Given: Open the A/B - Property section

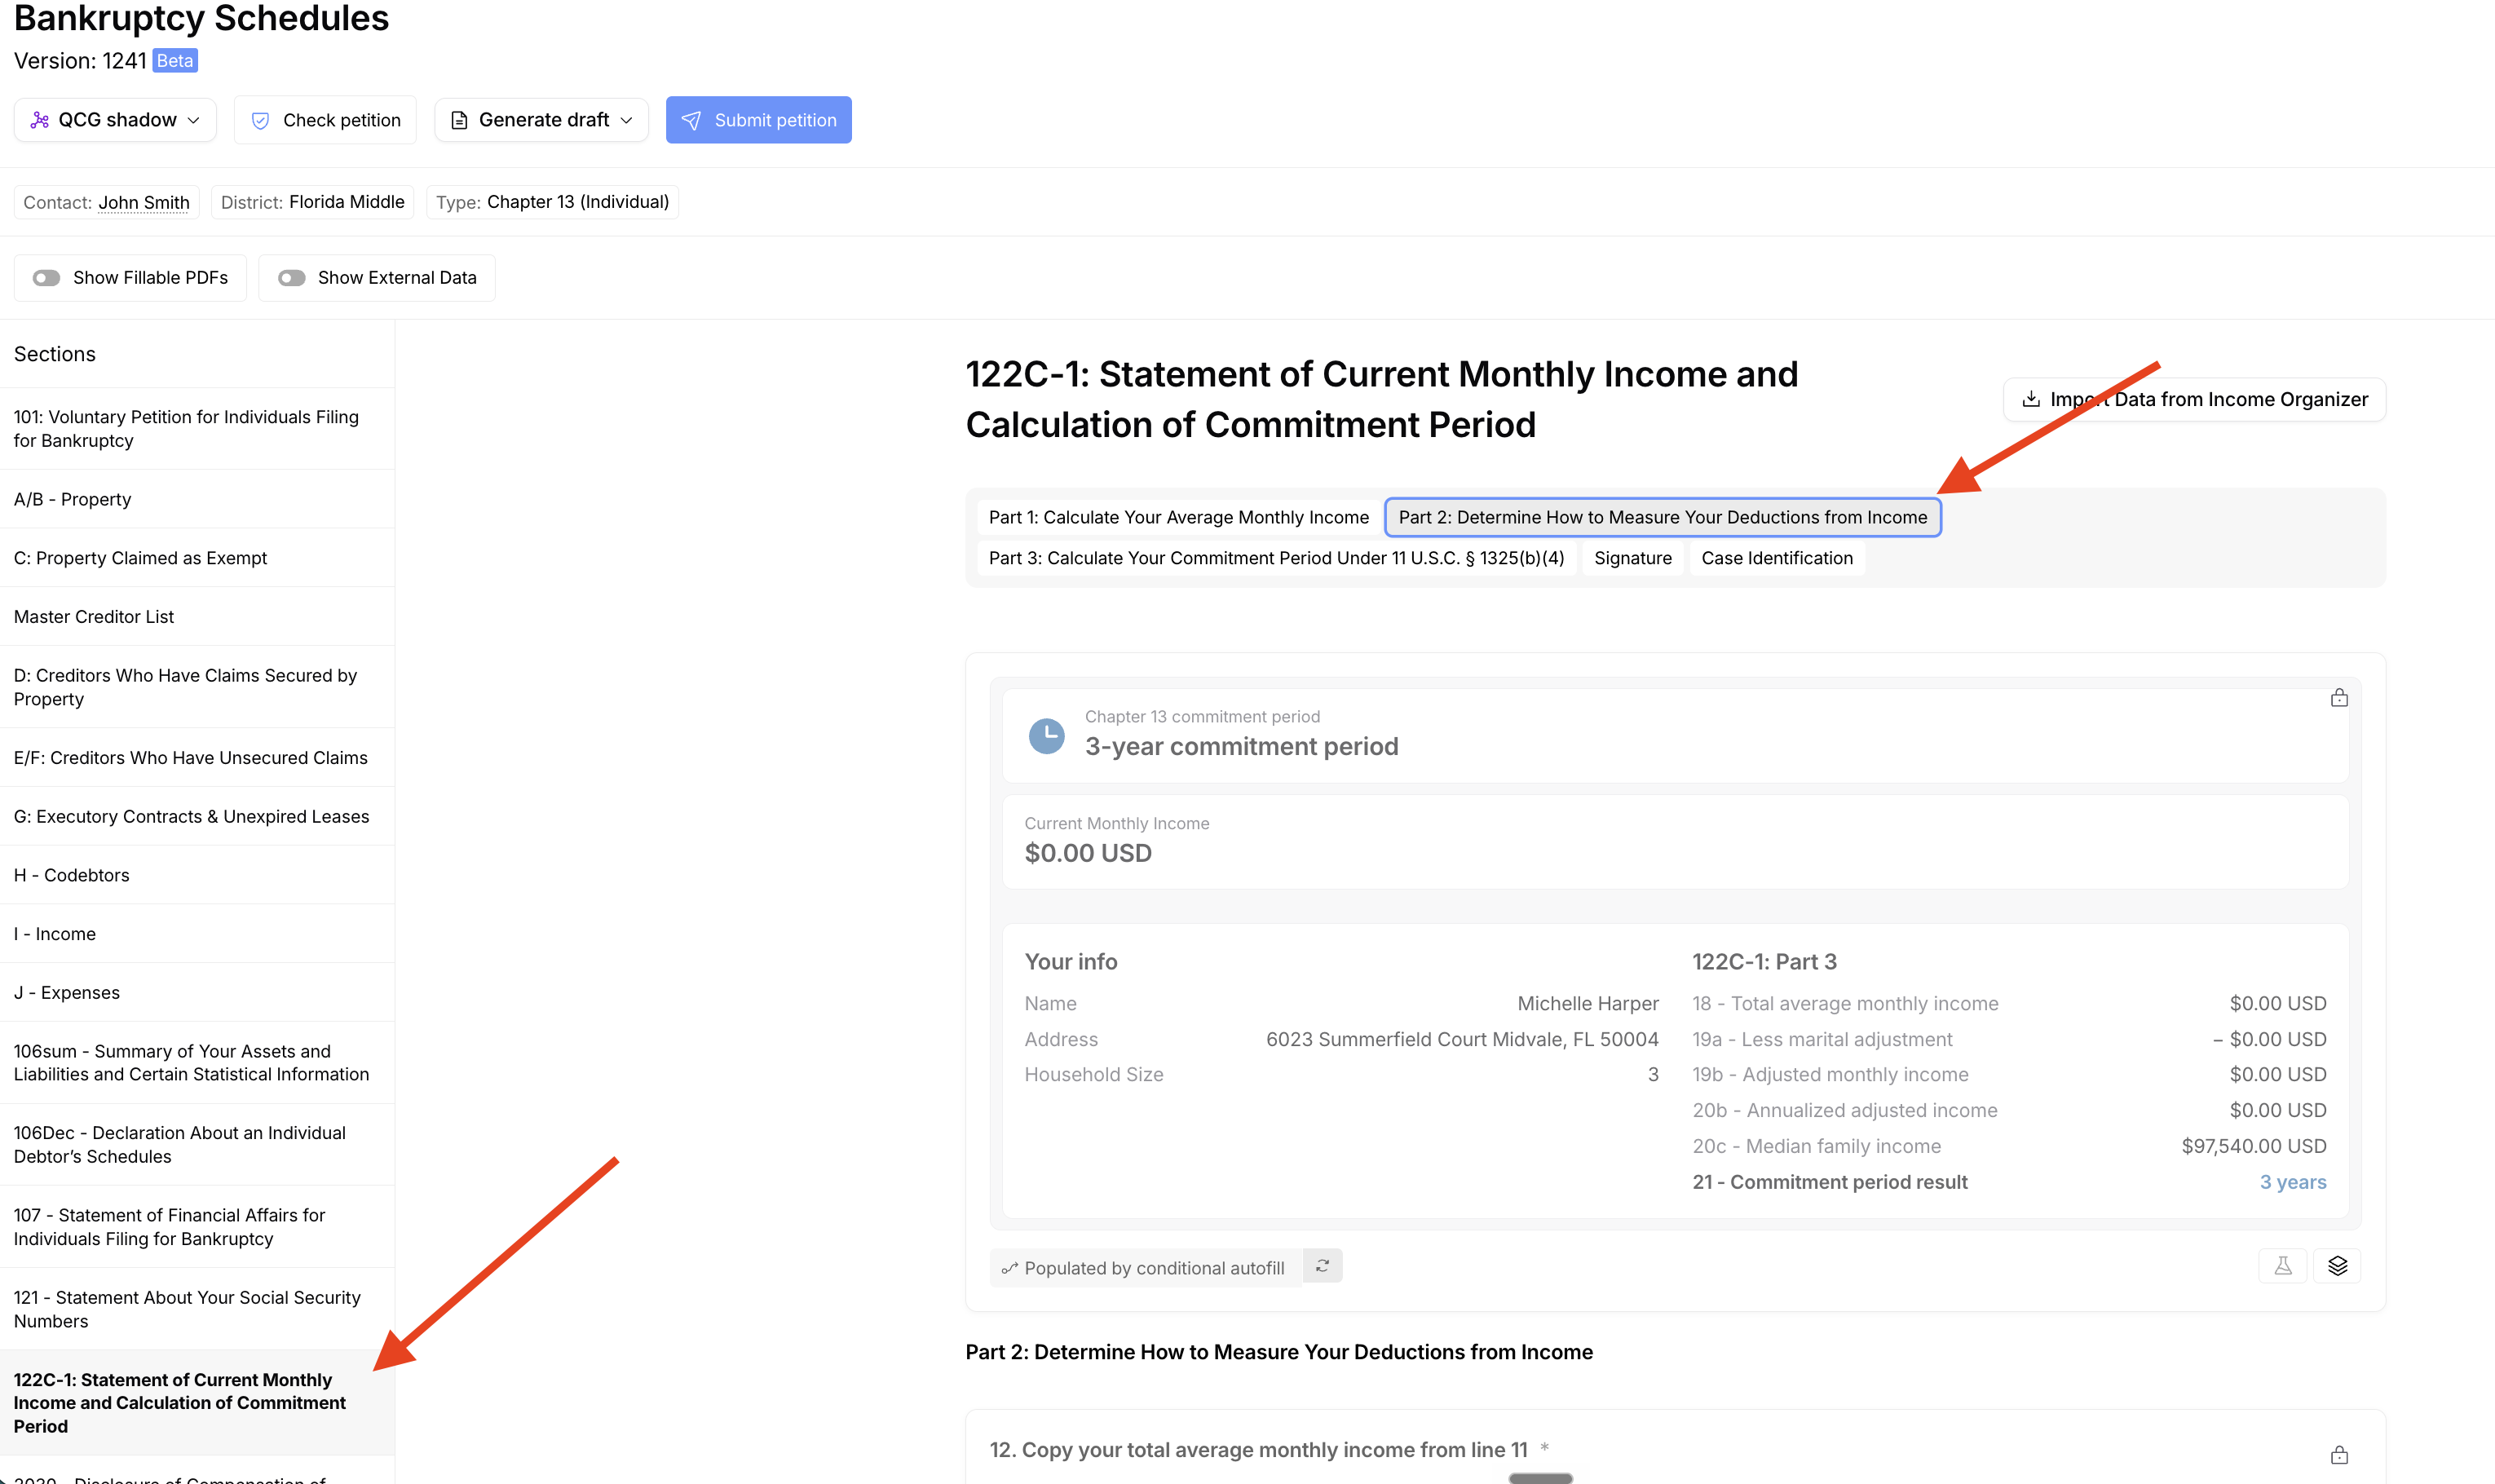Looking at the screenshot, I should click(197, 499).
